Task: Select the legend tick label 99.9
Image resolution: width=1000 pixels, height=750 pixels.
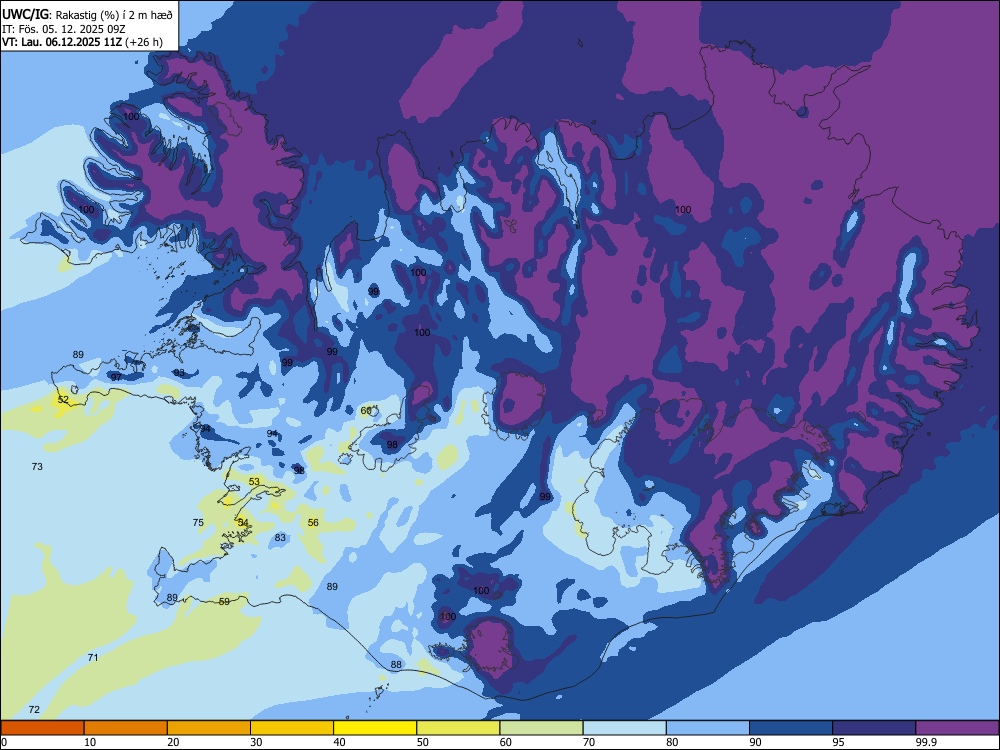Action: point(926,742)
